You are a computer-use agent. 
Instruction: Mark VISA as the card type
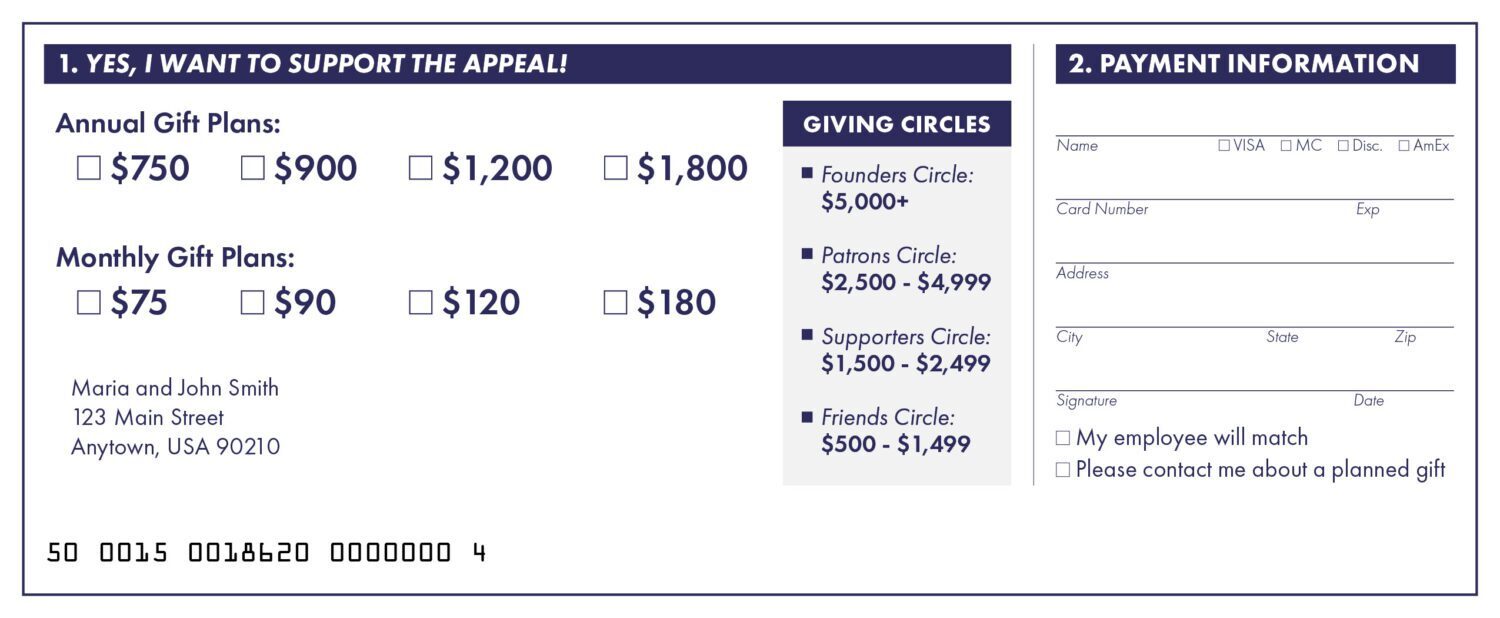[1224, 146]
